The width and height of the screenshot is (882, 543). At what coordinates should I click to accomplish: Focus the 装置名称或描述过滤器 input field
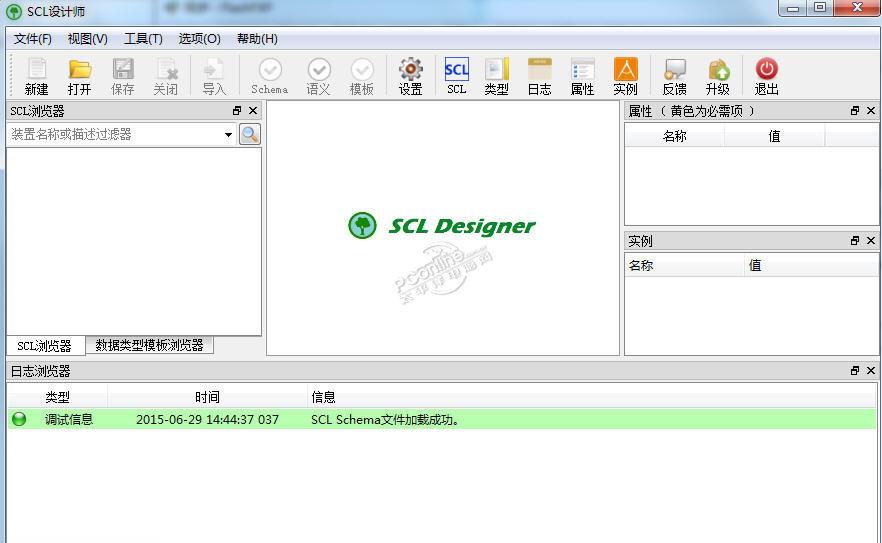(115, 134)
